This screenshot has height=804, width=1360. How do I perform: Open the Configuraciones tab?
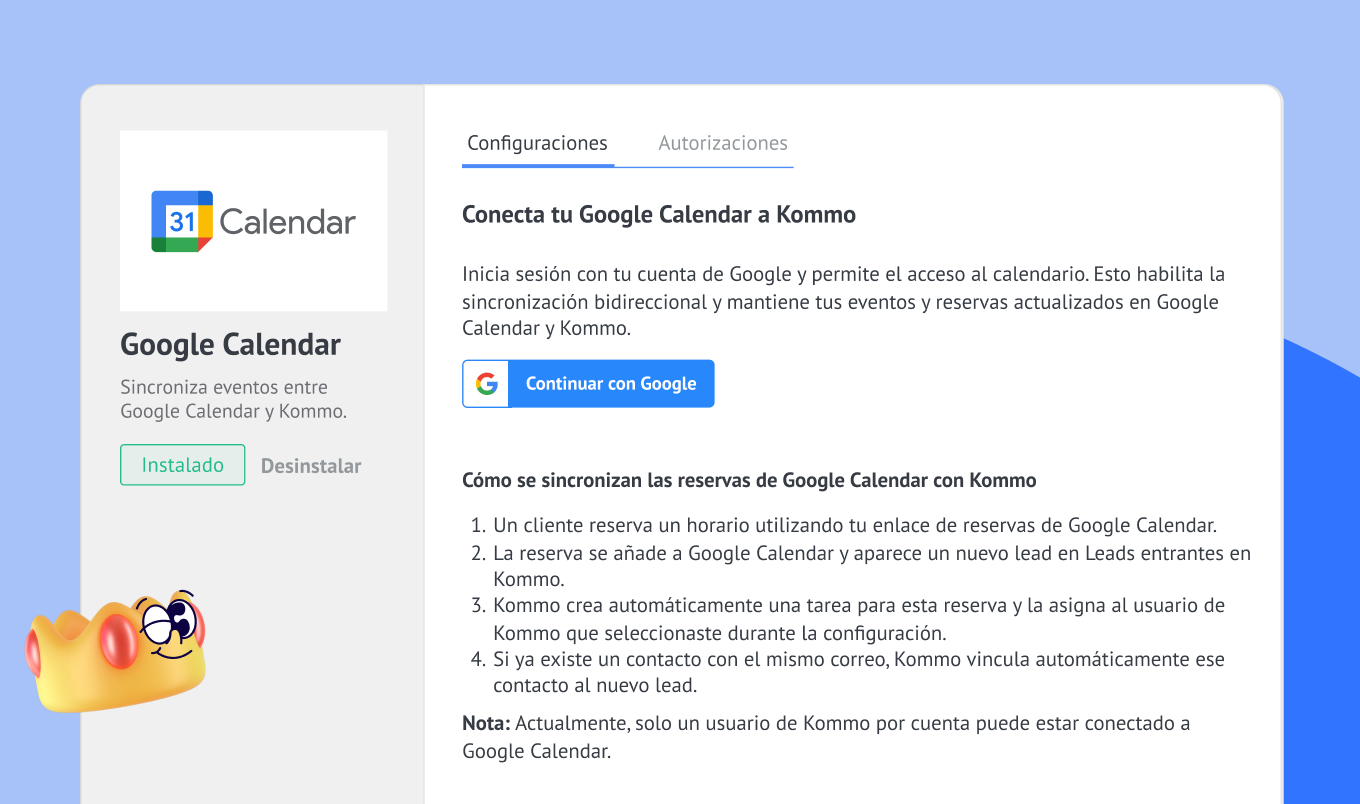point(537,143)
